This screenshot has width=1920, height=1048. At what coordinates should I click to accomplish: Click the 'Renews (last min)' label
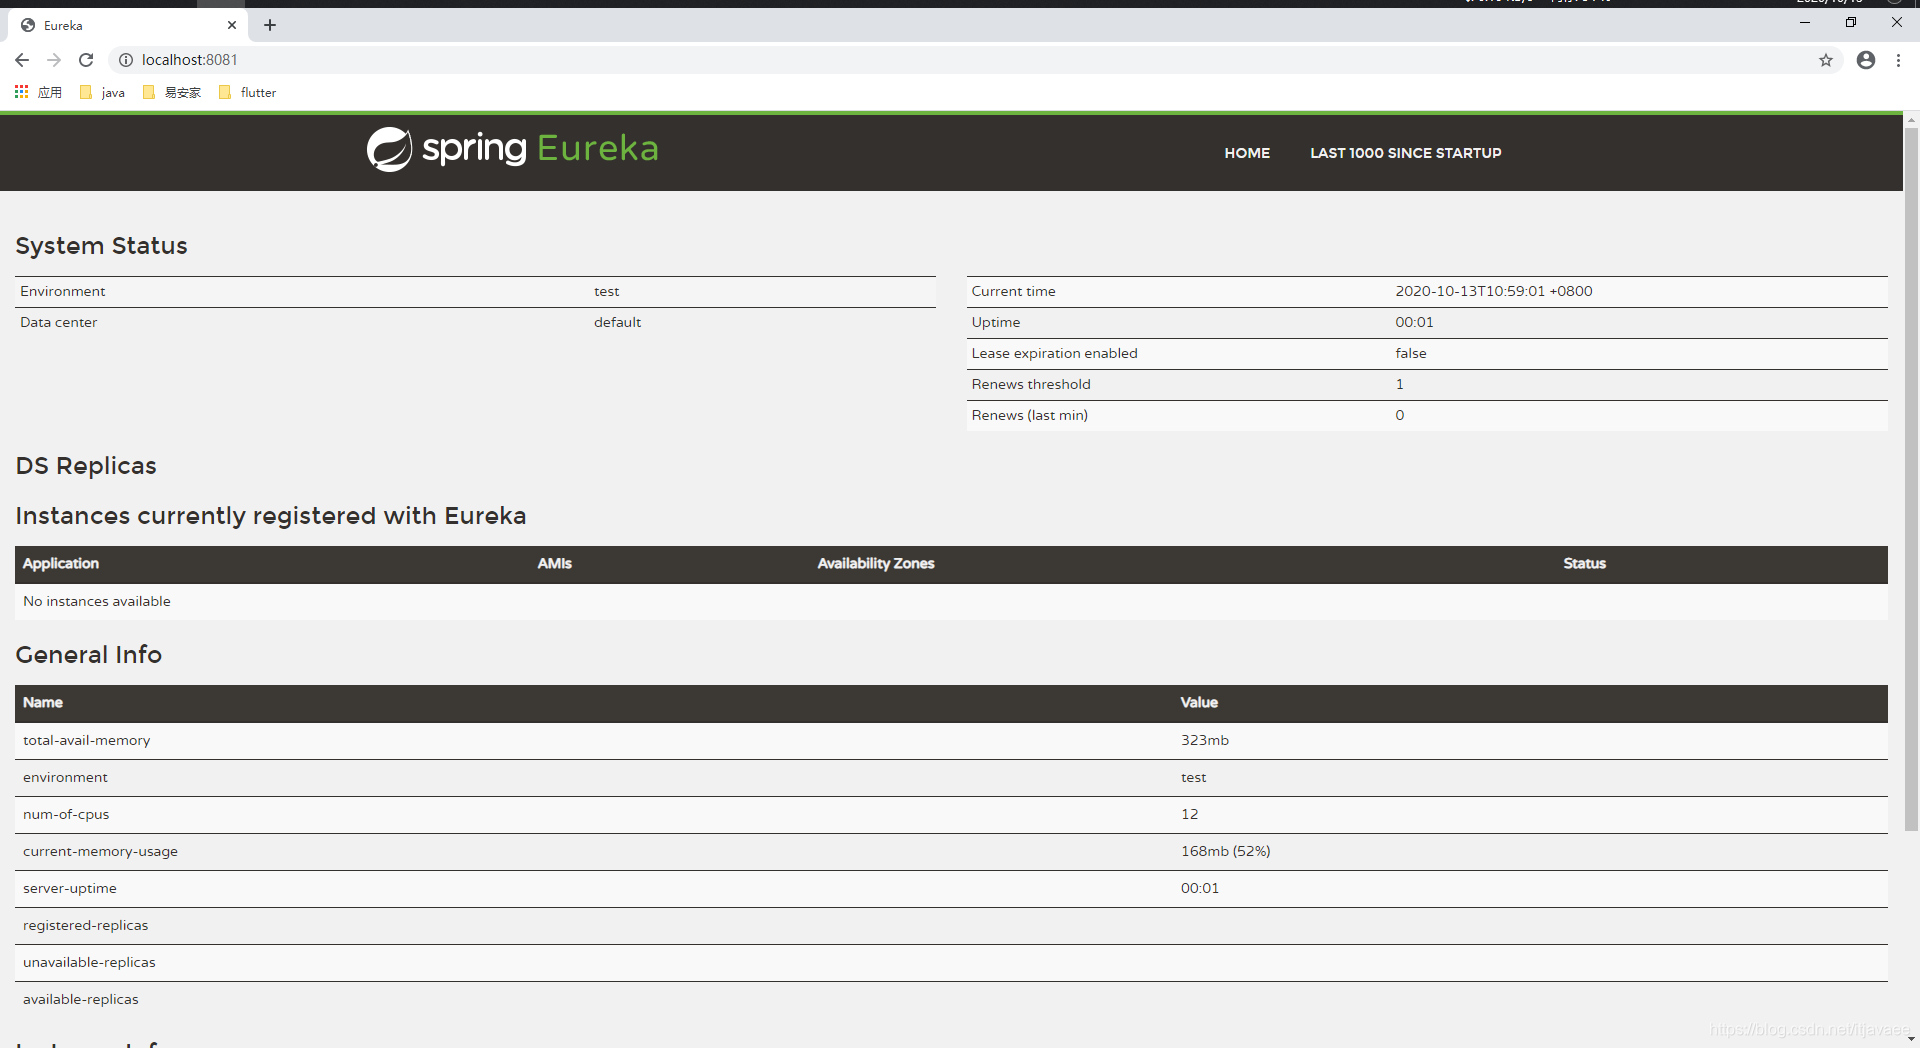point(1029,416)
